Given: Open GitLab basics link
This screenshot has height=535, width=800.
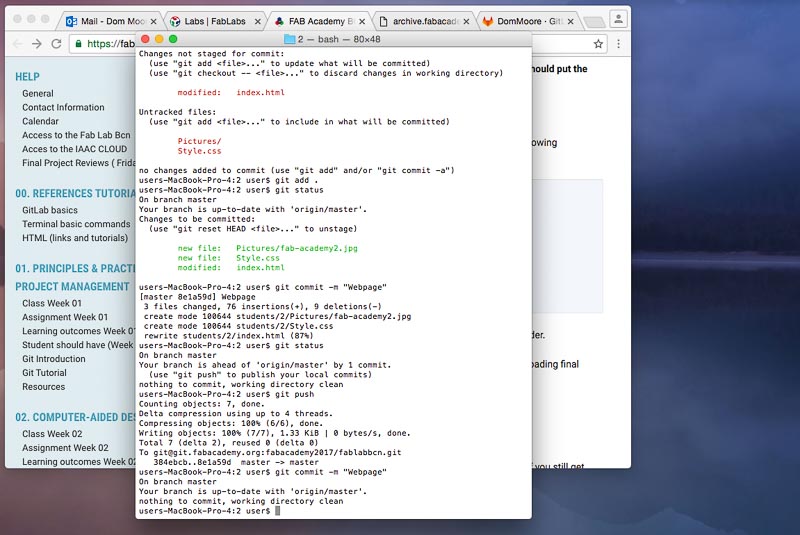Looking at the screenshot, I should tap(50, 210).
